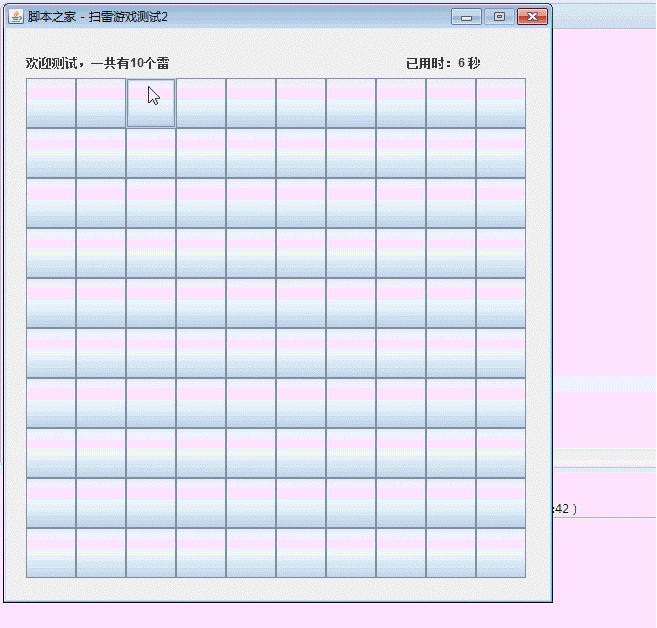657x628 pixels.
Task: Uncover the cell in row 4, column 10
Action: click(501, 253)
